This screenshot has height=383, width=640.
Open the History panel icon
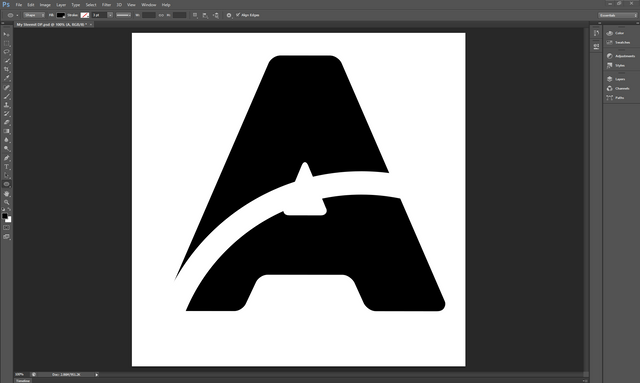(596, 33)
